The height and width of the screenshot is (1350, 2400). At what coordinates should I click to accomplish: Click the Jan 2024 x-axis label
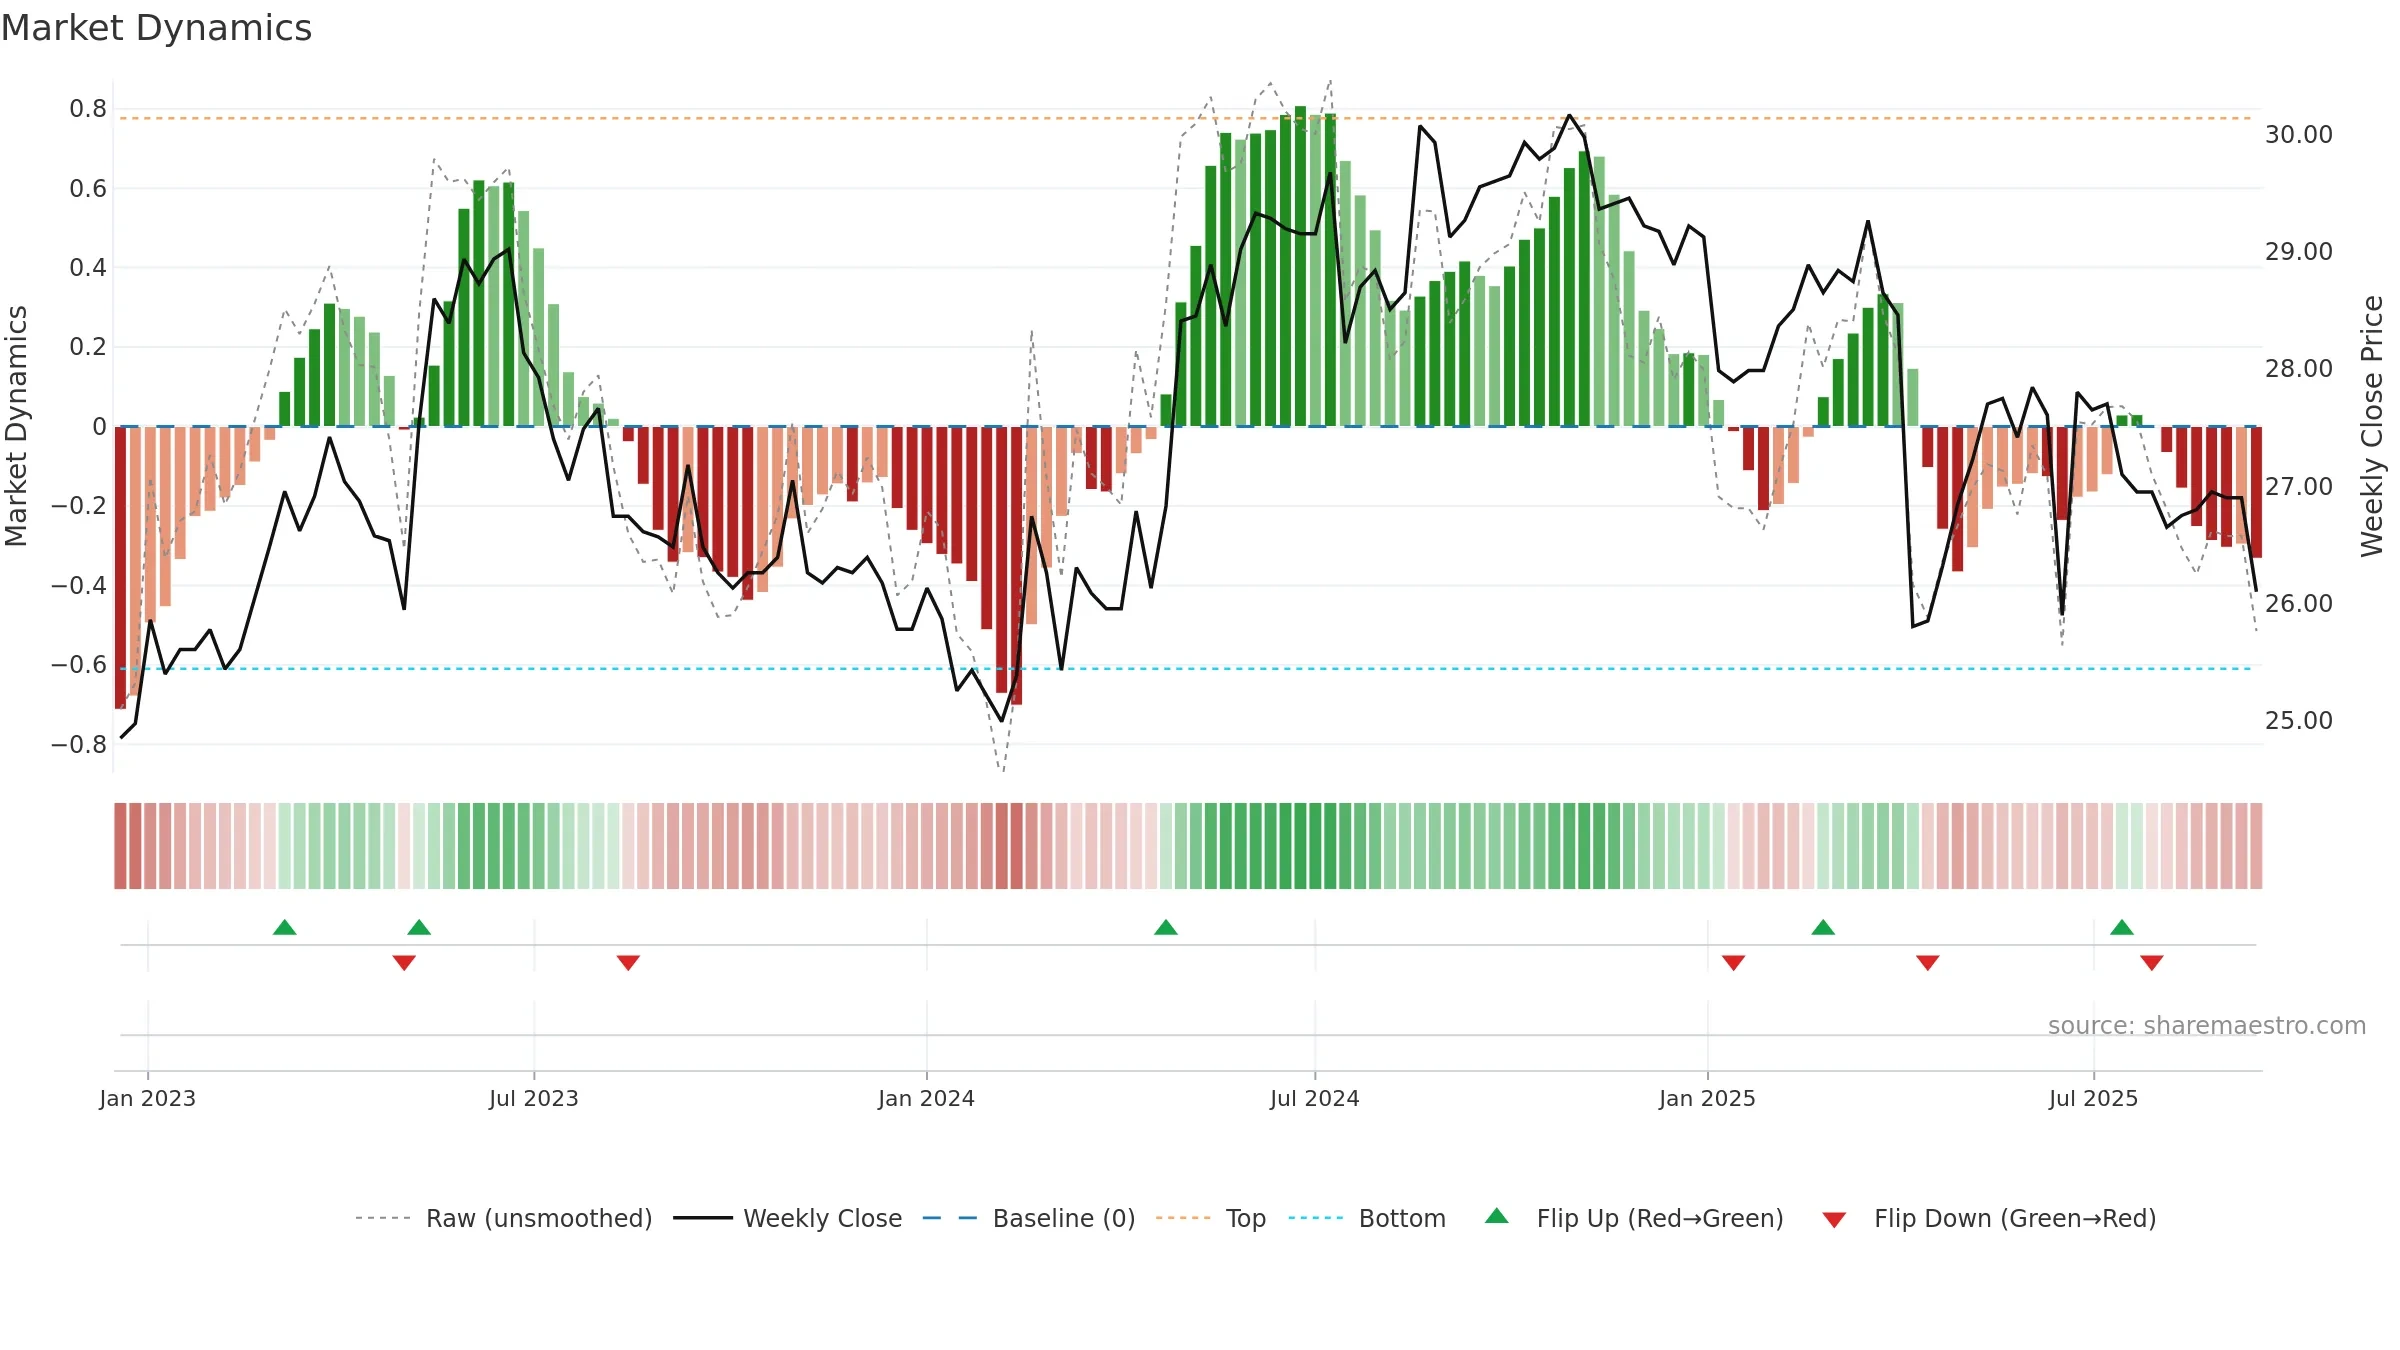pos(927,1098)
